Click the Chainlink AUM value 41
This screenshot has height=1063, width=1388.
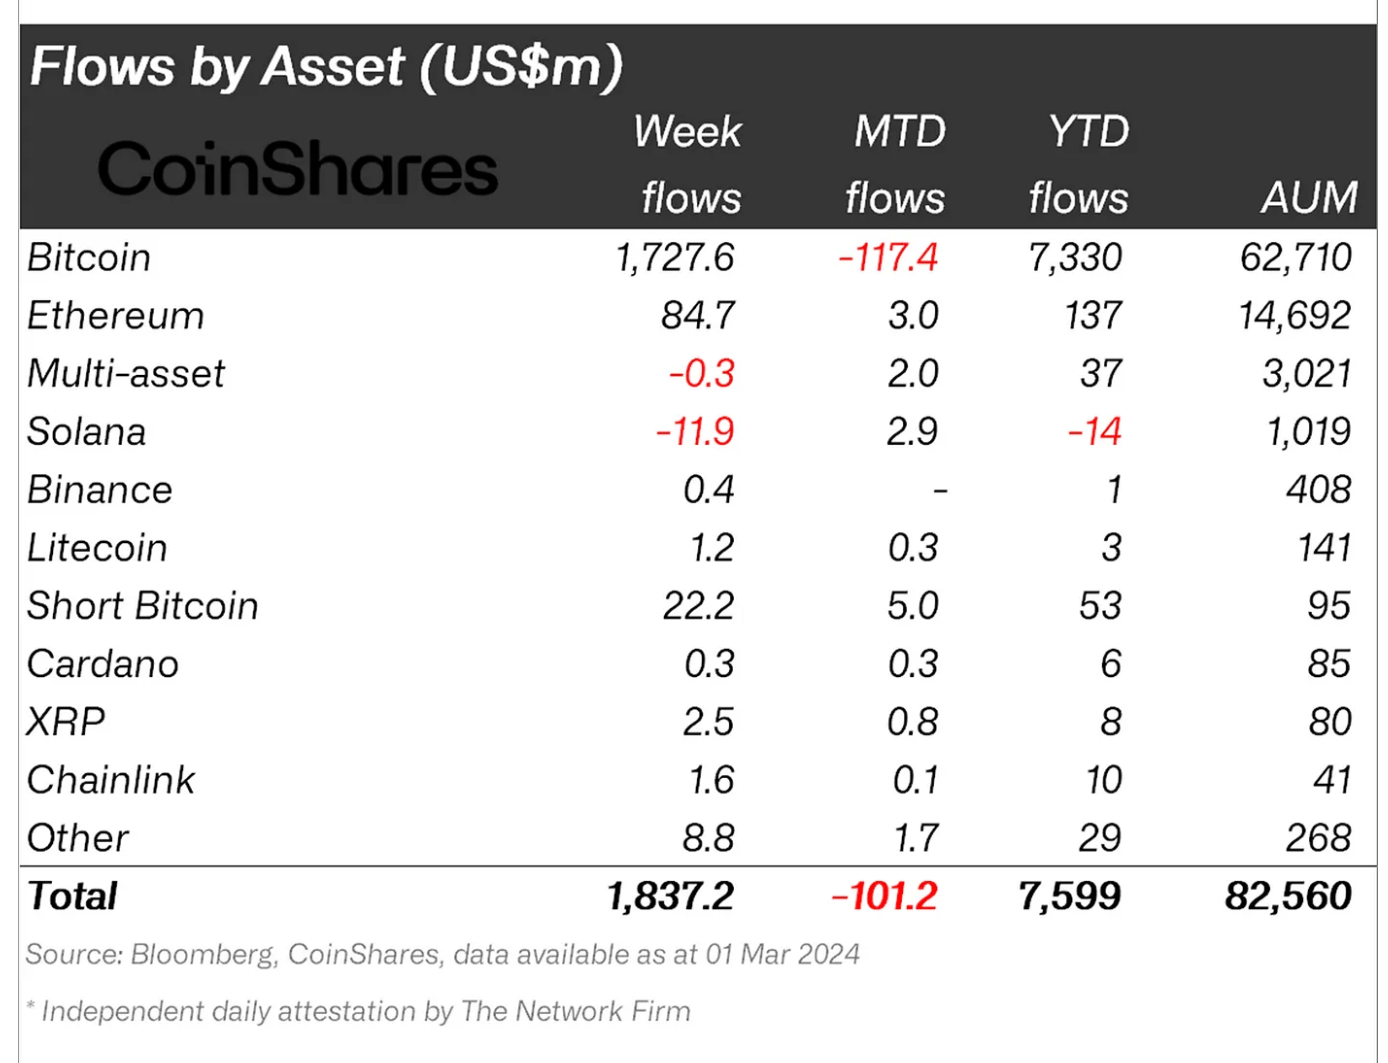point(1332,780)
